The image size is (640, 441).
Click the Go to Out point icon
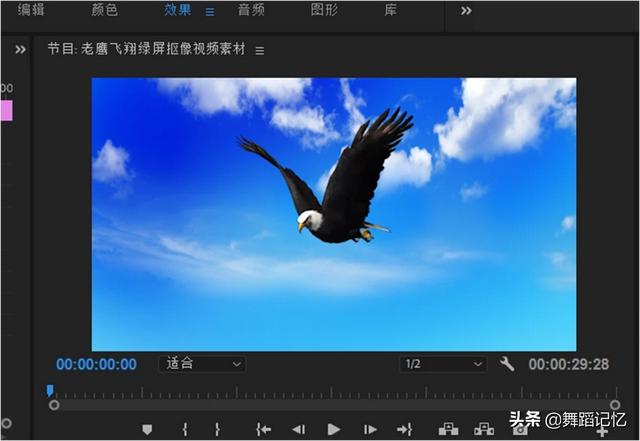click(x=404, y=429)
